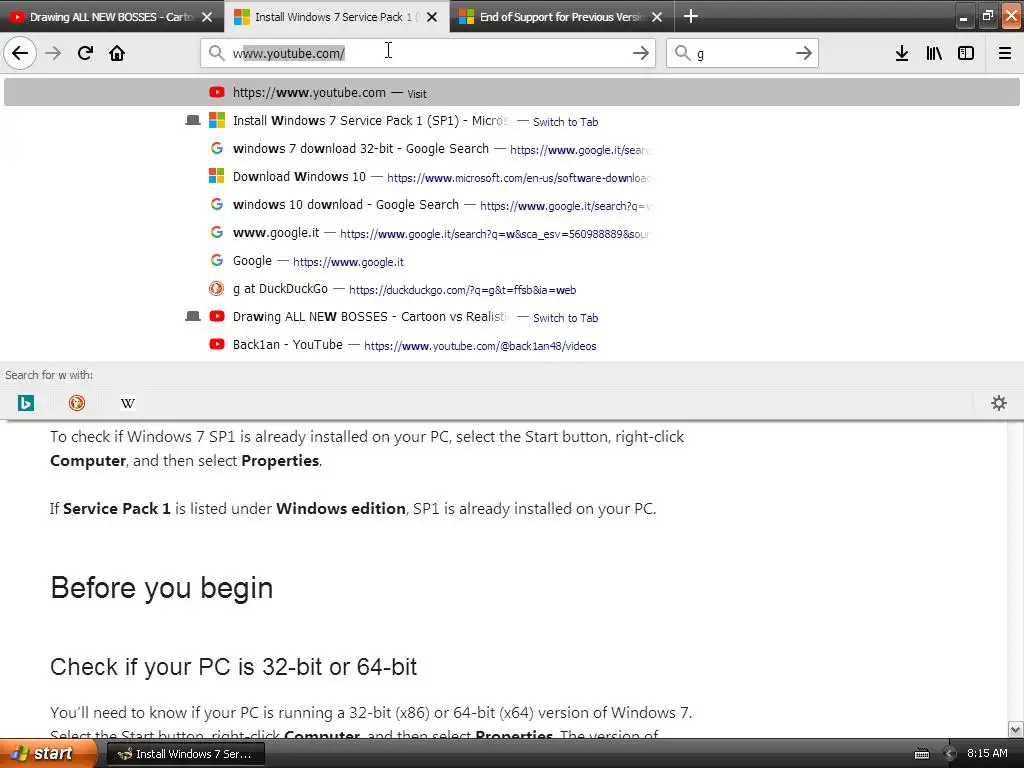The height and width of the screenshot is (768, 1024).
Task: Open search settings gear icon
Action: pos(999,403)
